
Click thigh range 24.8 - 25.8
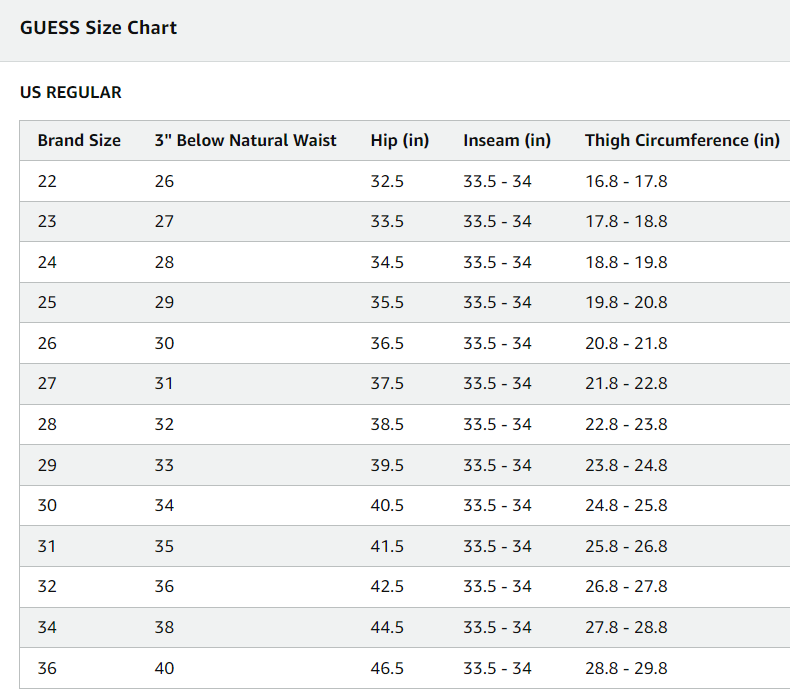click(626, 505)
